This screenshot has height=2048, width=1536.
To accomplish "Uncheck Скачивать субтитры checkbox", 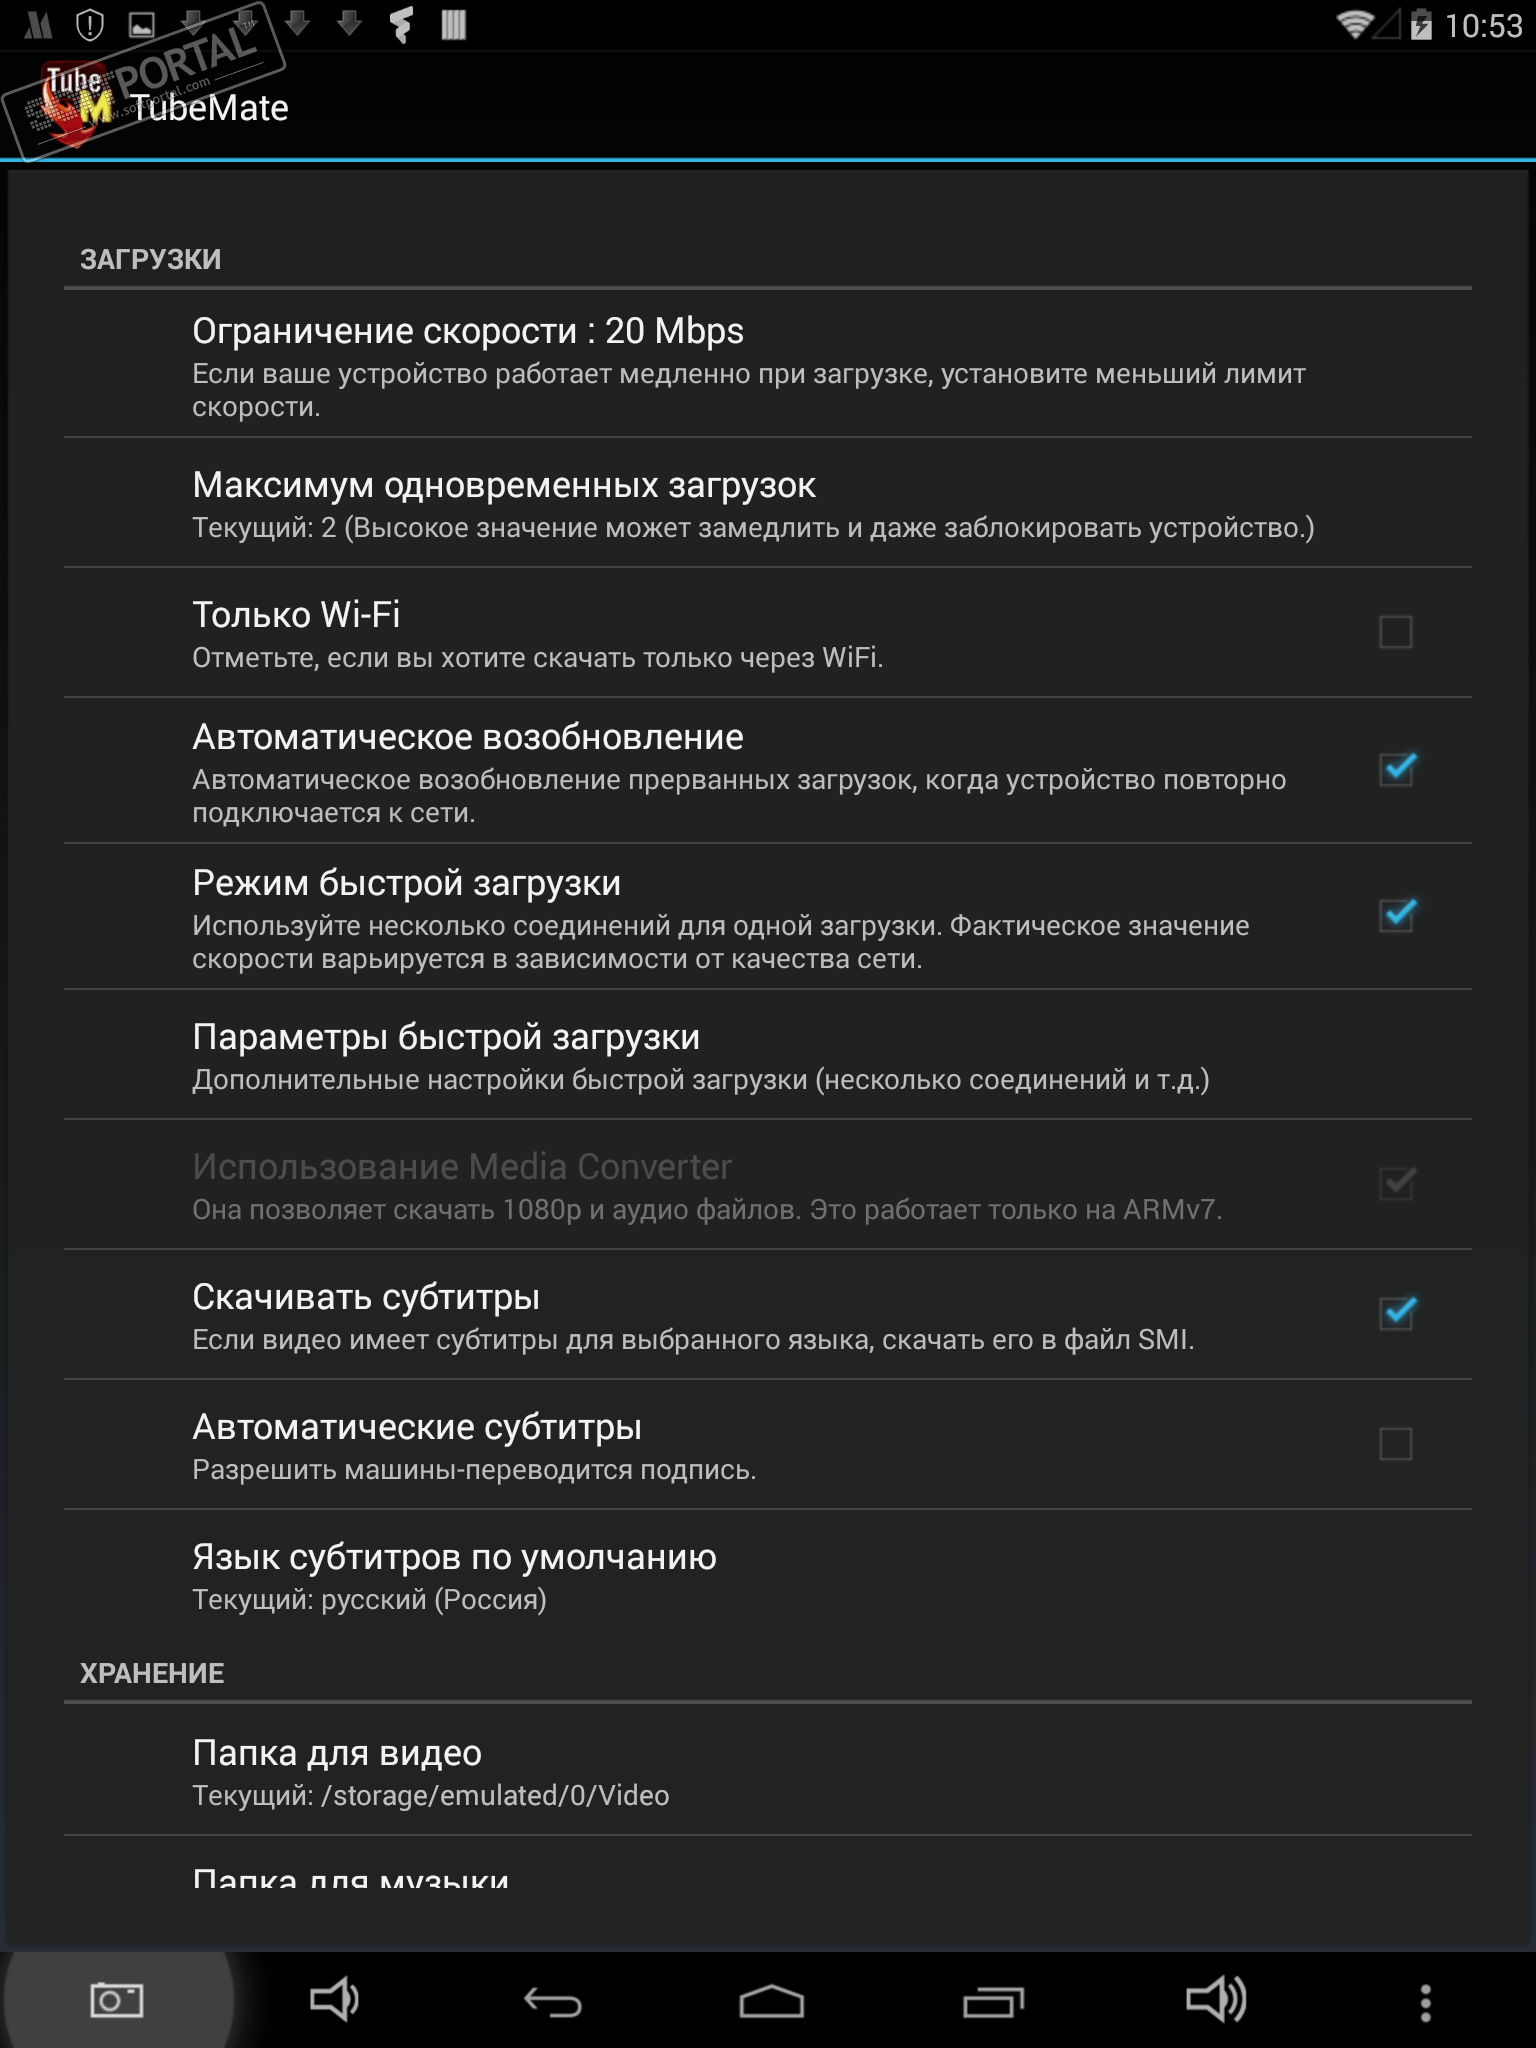I will pos(1396,1313).
